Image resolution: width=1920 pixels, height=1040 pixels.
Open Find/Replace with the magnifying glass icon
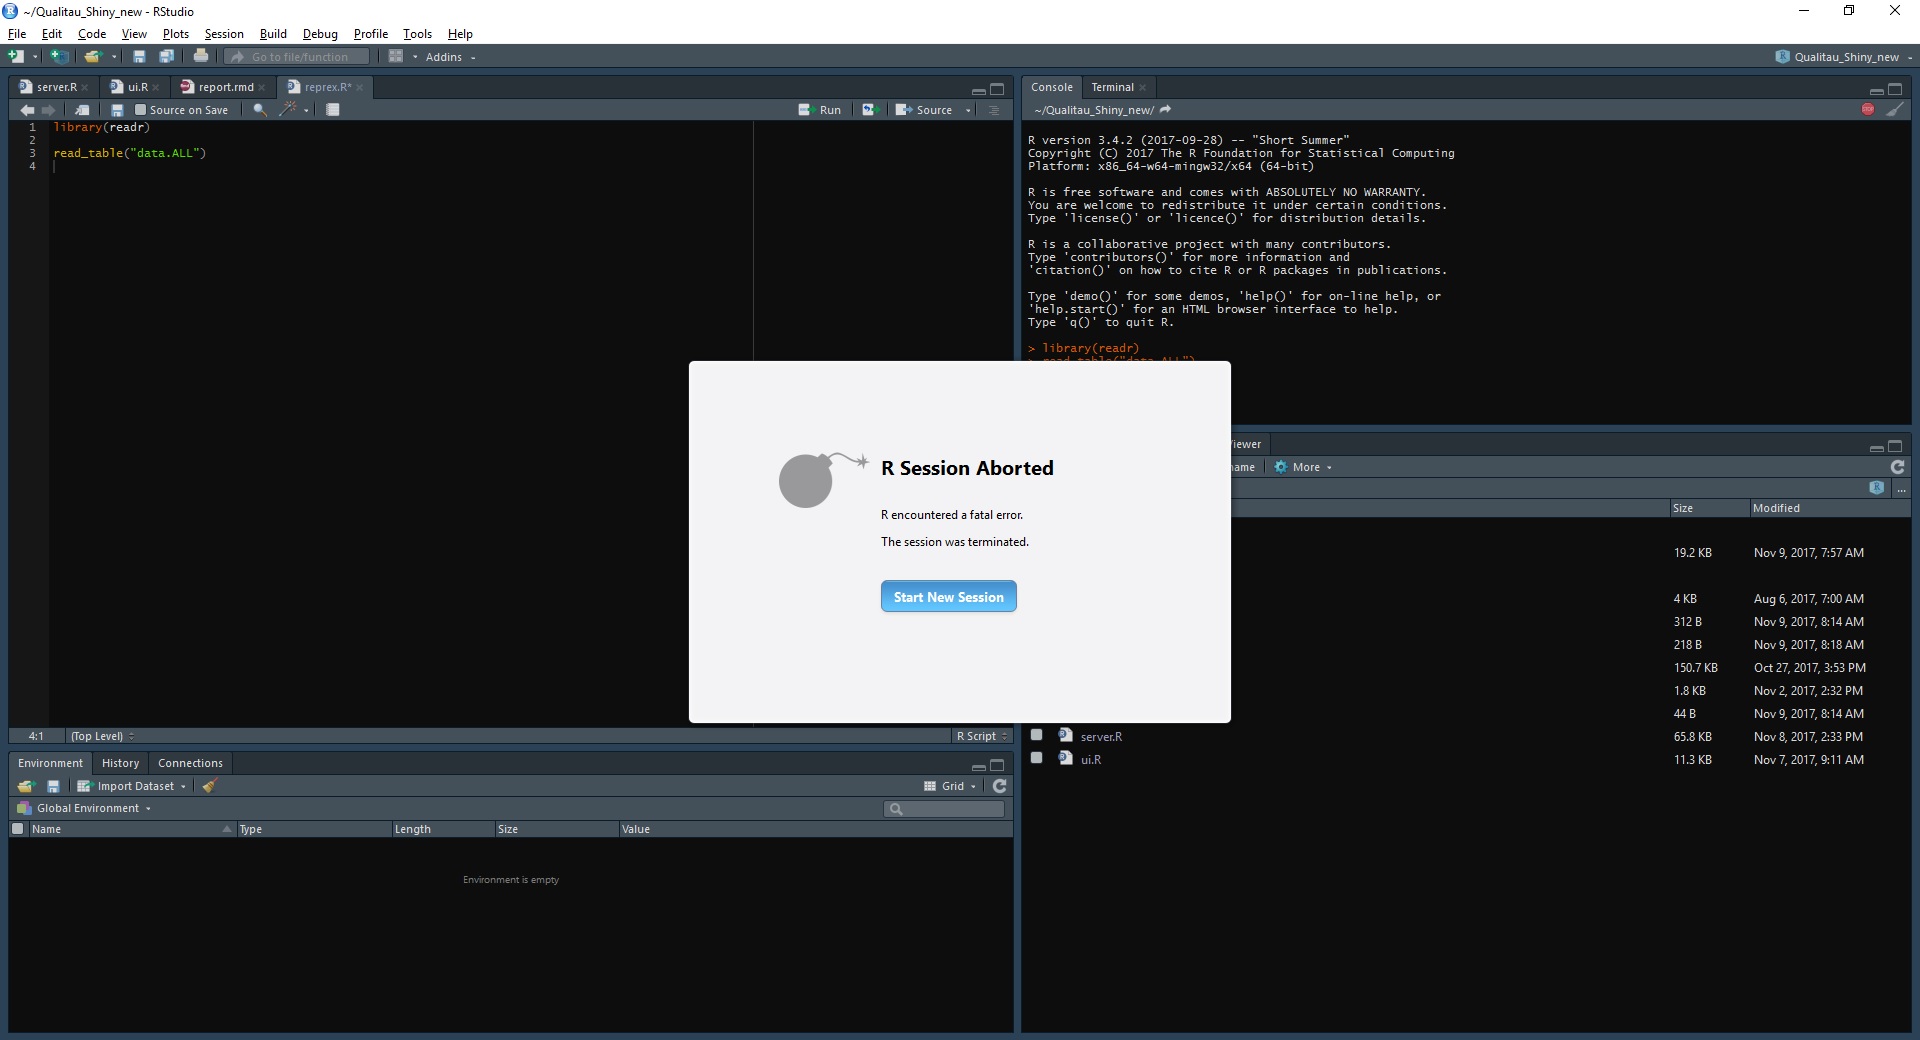258,110
